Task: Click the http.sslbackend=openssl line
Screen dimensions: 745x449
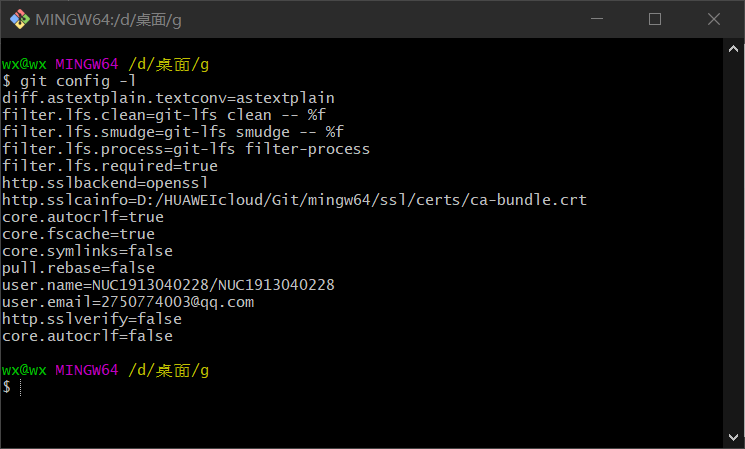Action: tap(105, 183)
